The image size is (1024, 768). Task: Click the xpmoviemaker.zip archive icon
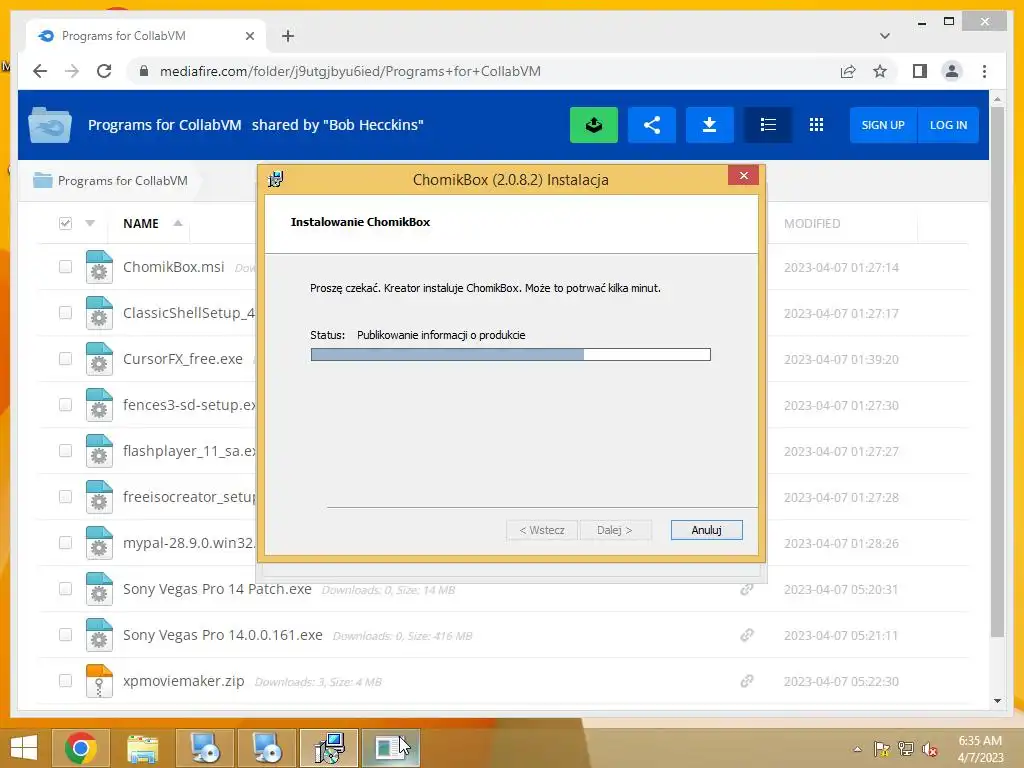[99, 680]
